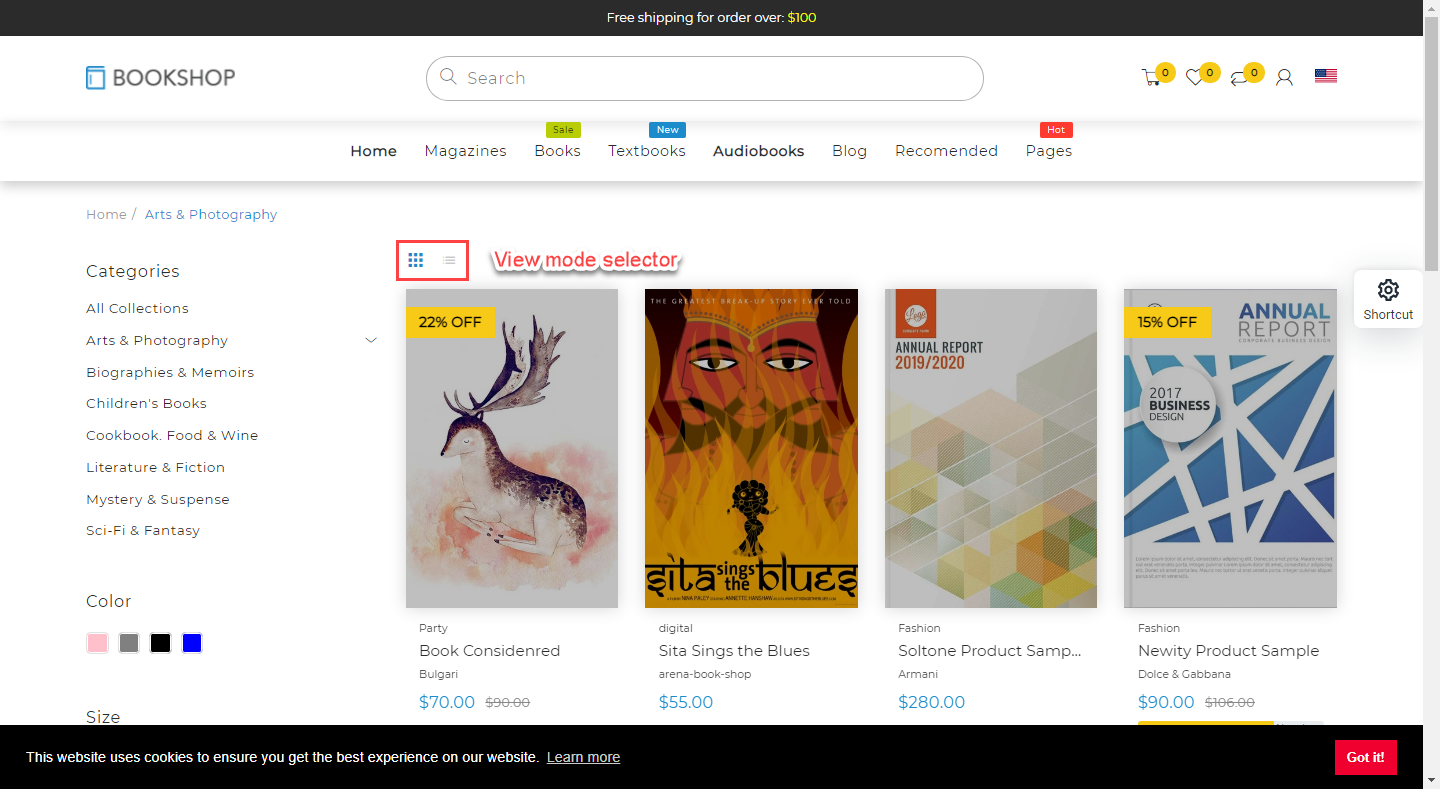
Task: Open the user account icon
Action: tap(1284, 77)
